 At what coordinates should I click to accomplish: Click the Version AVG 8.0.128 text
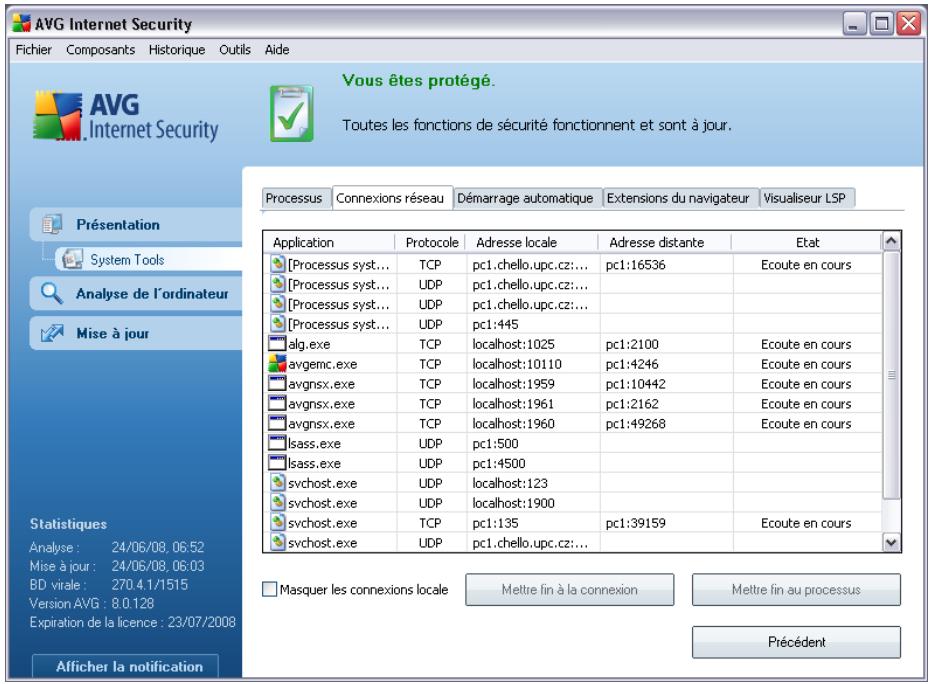pyautogui.click(x=92, y=603)
